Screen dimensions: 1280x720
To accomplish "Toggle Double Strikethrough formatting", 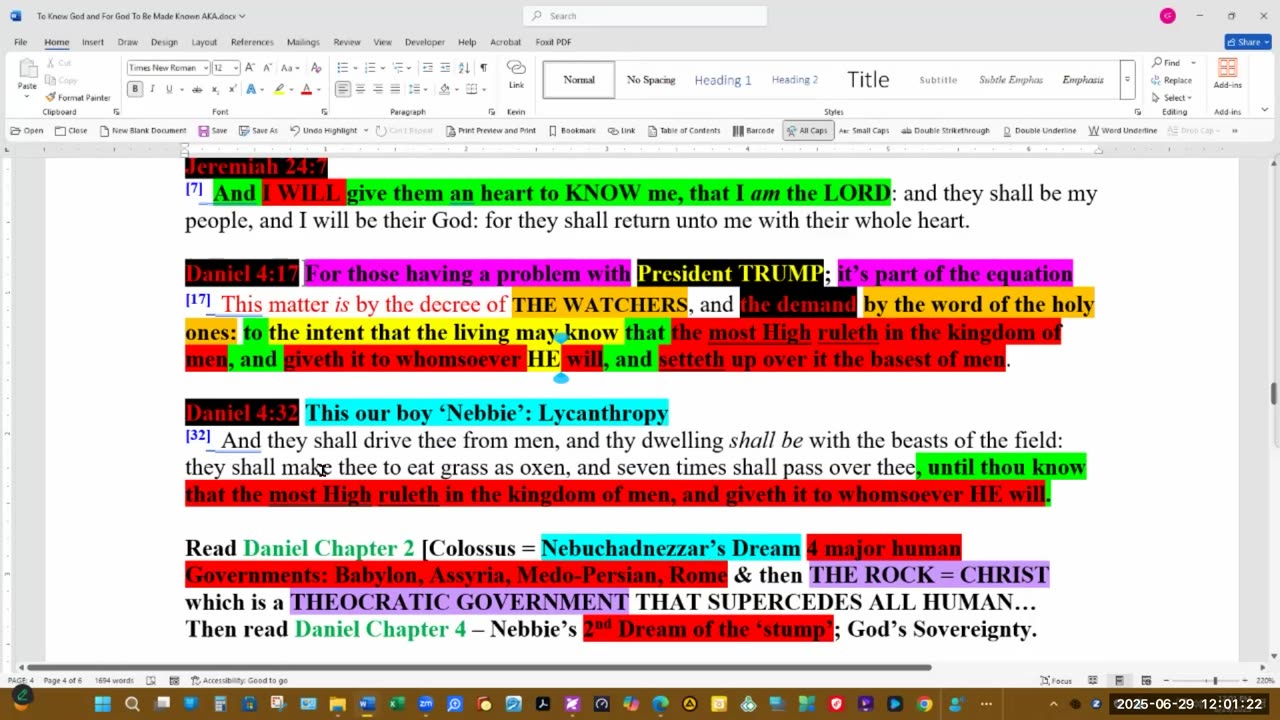I will (x=945, y=131).
